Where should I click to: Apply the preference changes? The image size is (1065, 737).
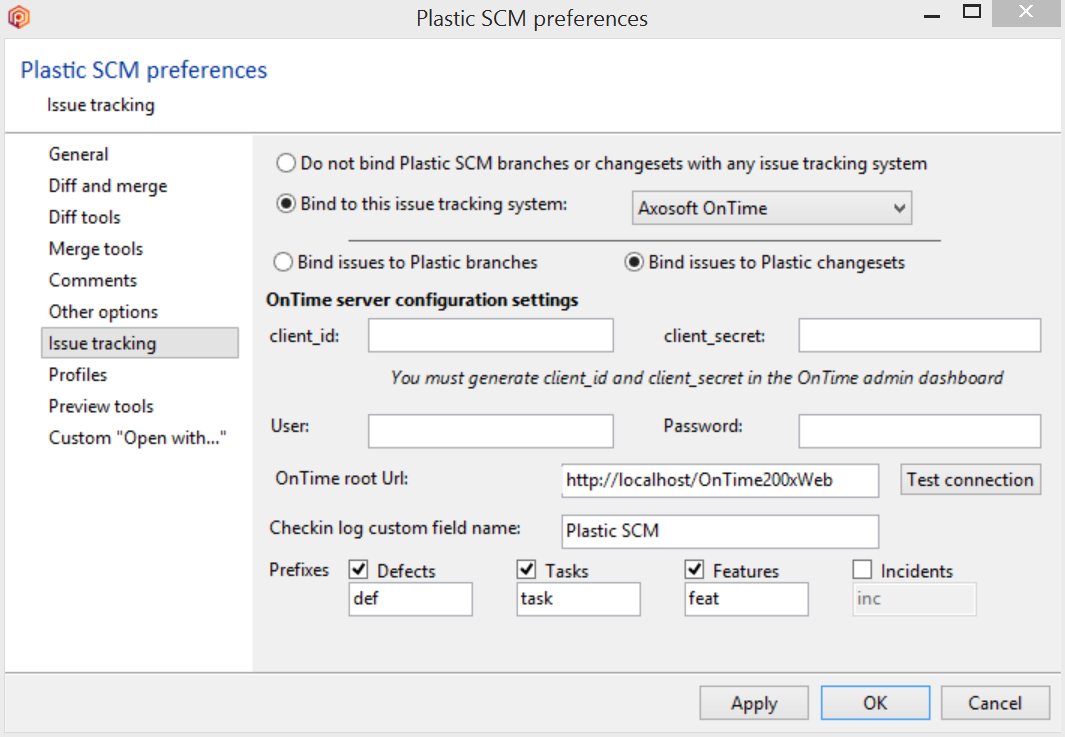pyautogui.click(x=754, y=702)
